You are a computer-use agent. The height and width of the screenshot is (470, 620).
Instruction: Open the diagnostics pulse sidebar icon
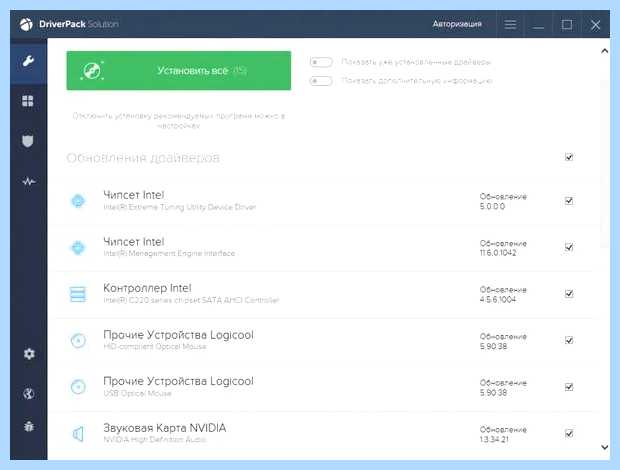[x=28, y=181]
